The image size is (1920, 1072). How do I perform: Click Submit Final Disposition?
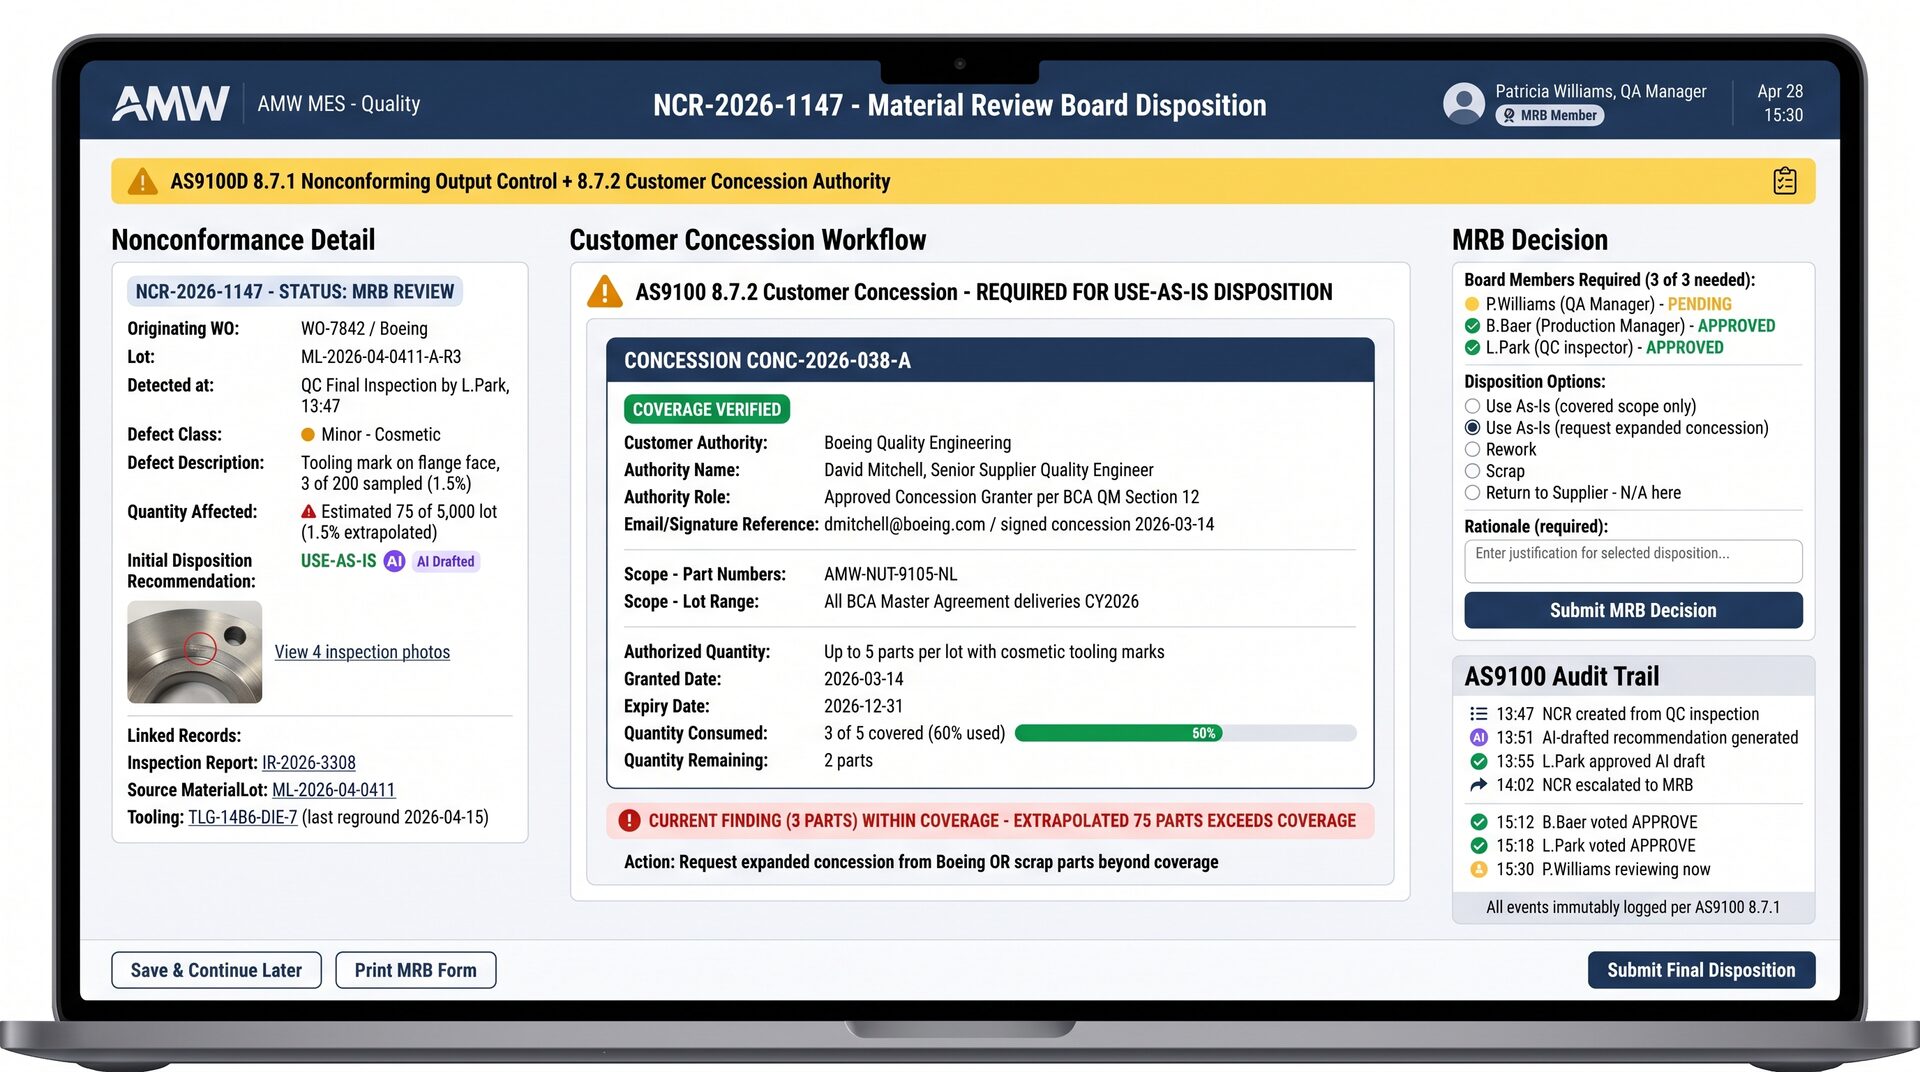(x=1701, y=970)
